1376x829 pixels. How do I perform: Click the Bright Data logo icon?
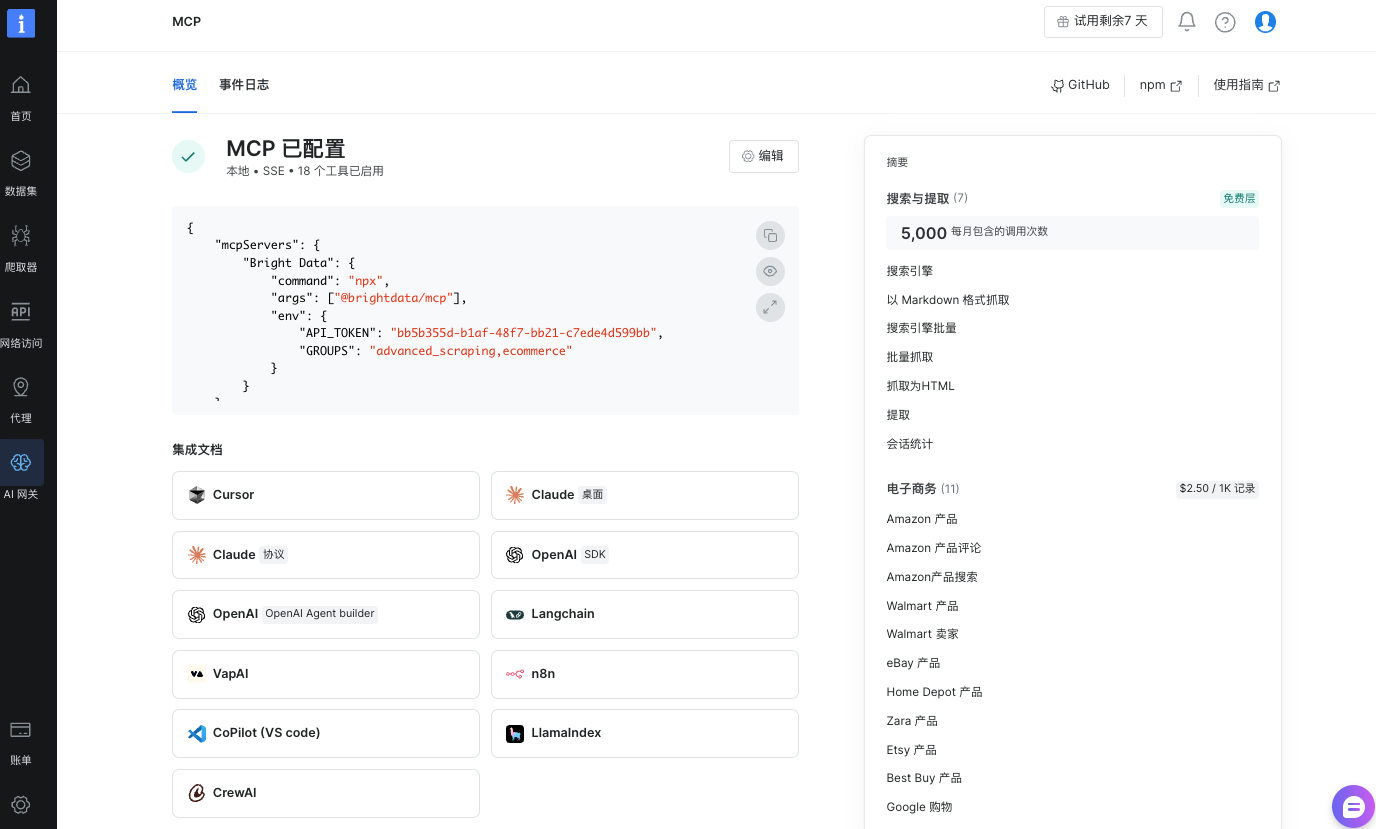click(x=21, y=23)
